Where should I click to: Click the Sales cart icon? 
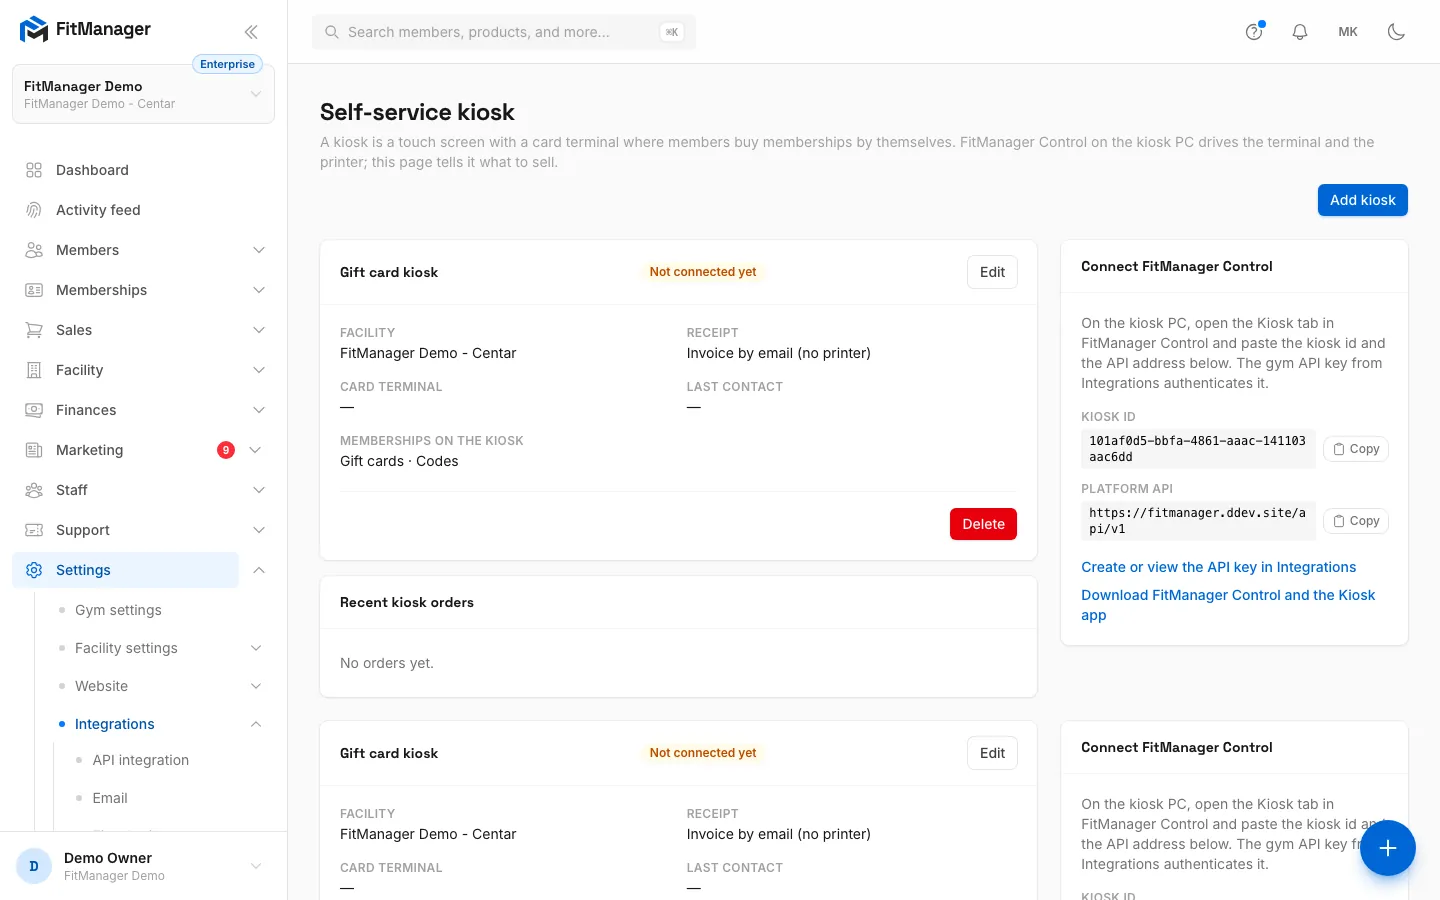pos(34,330)
